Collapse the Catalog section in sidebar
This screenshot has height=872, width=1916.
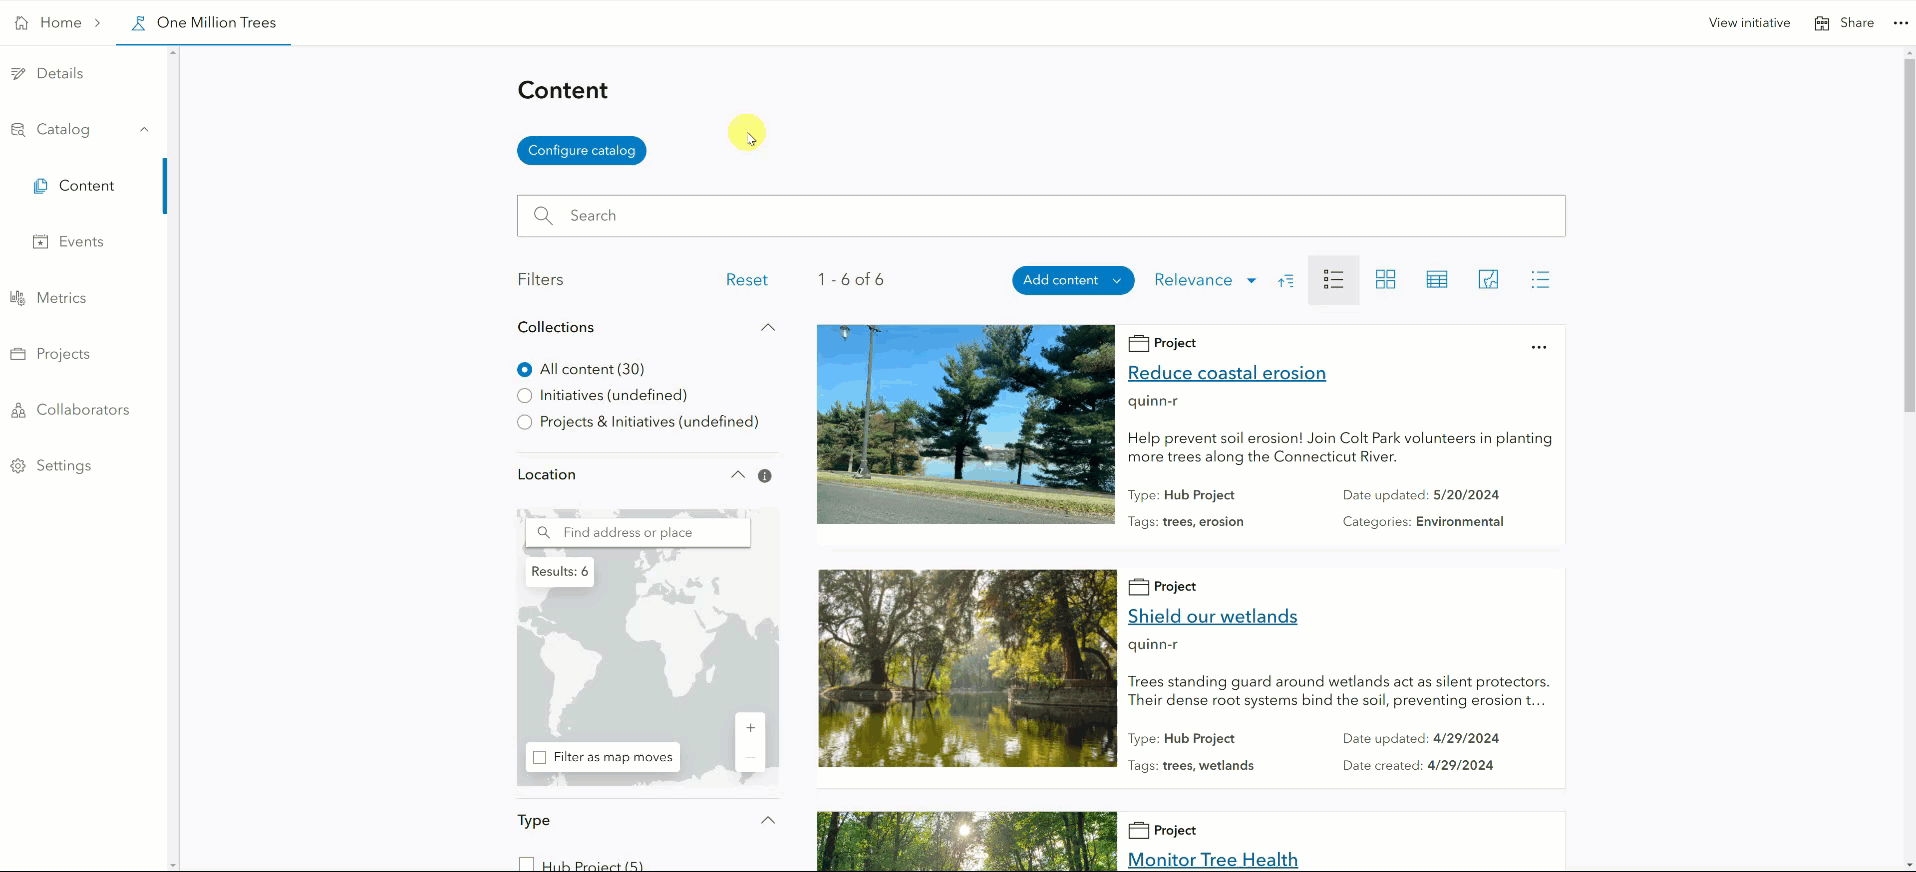pyautogui.click(x=144, y=129)
